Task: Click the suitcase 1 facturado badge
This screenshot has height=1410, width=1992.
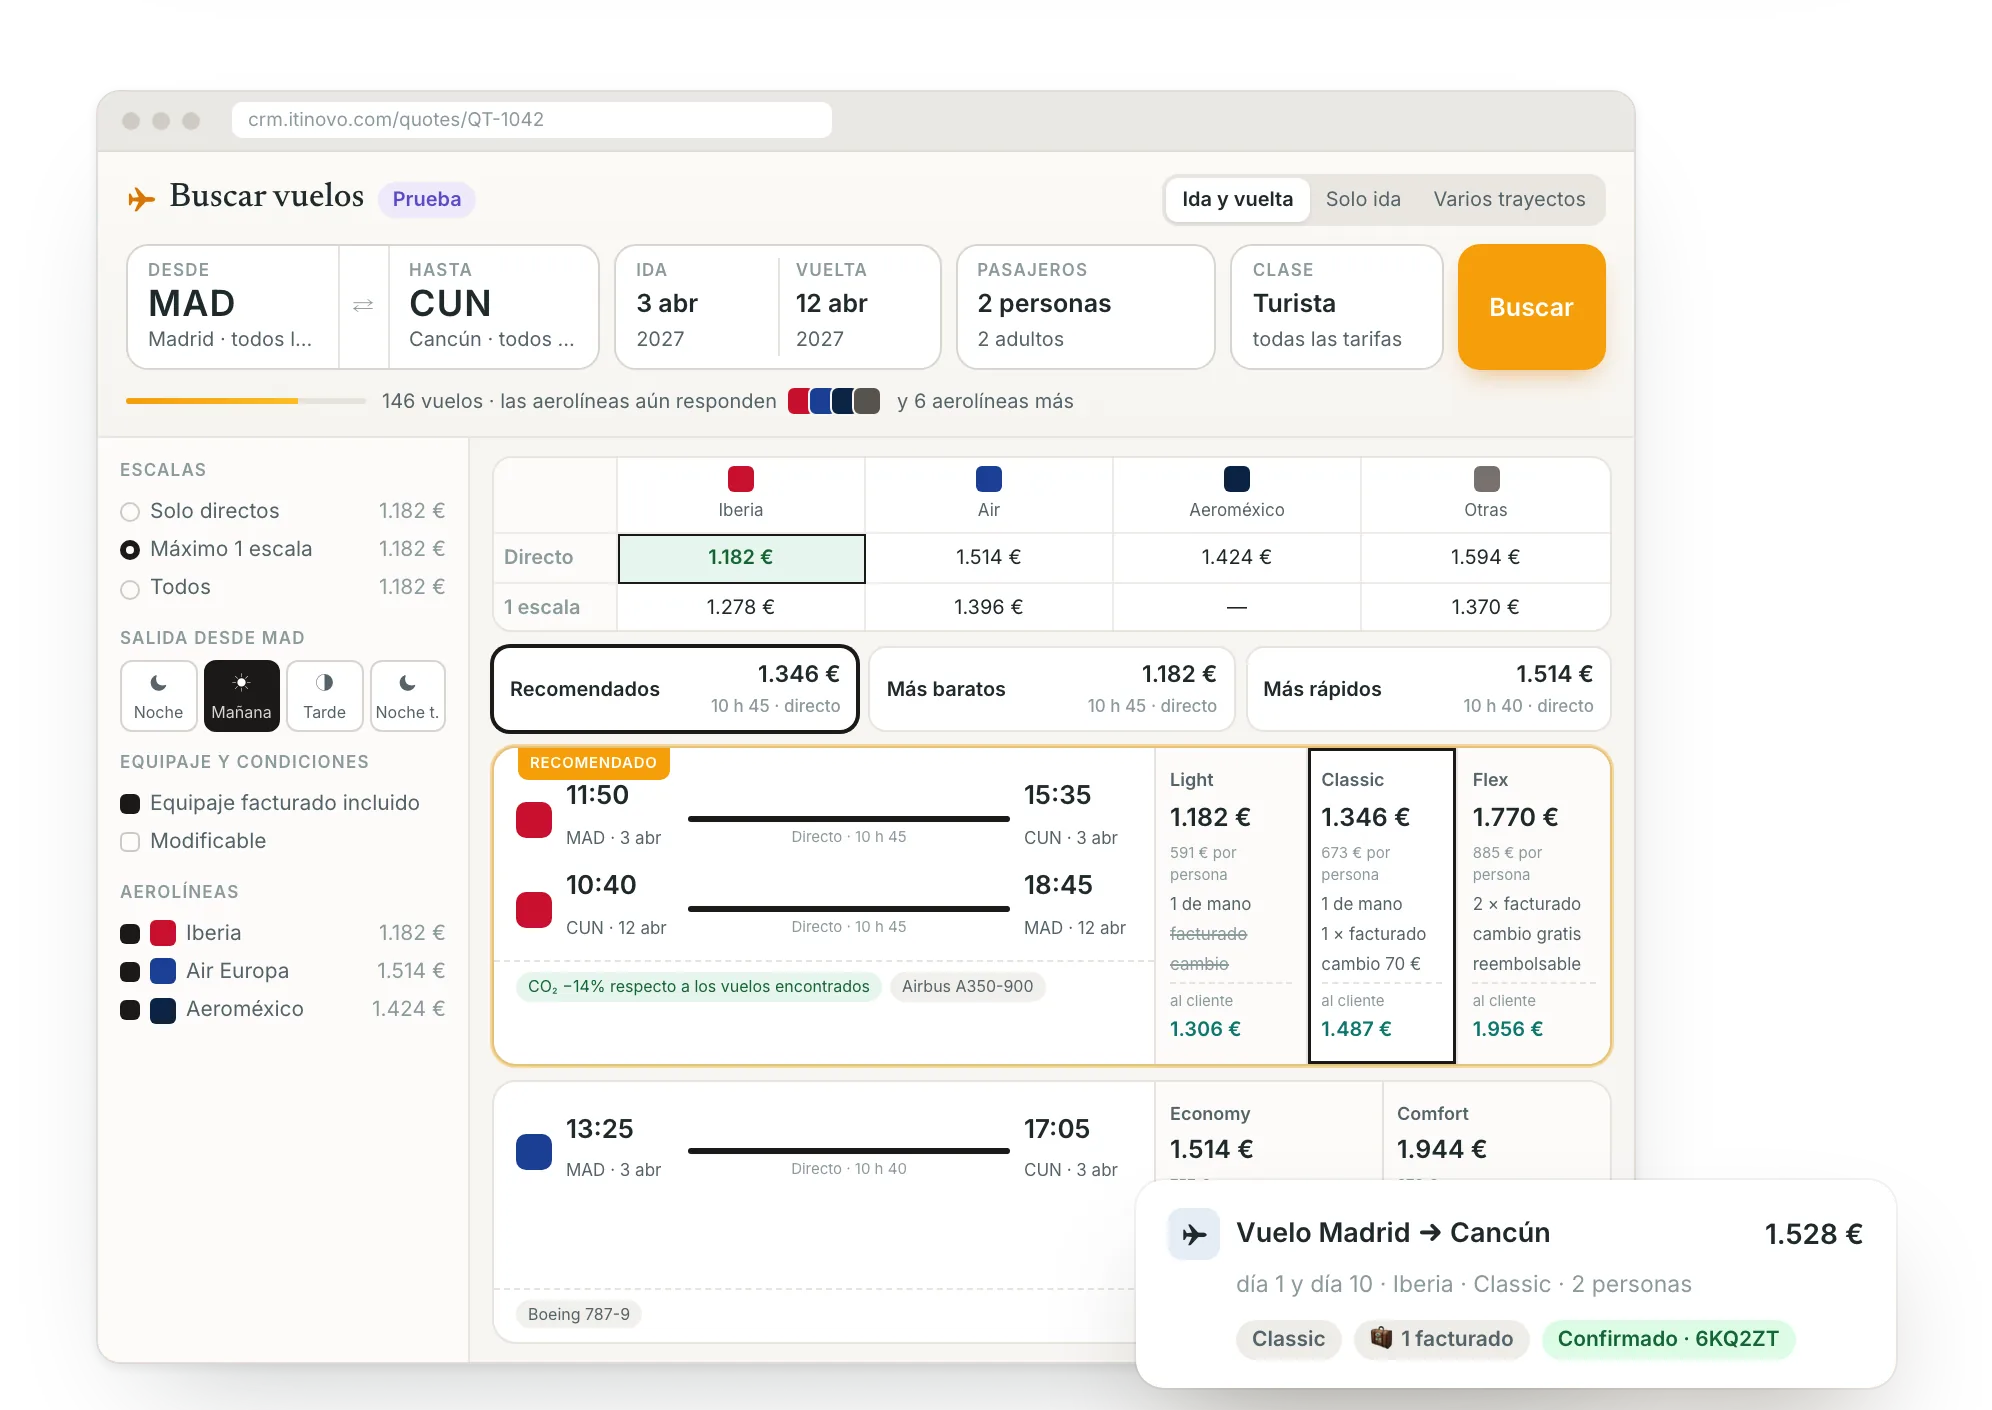Action: pos(1441,1339)
